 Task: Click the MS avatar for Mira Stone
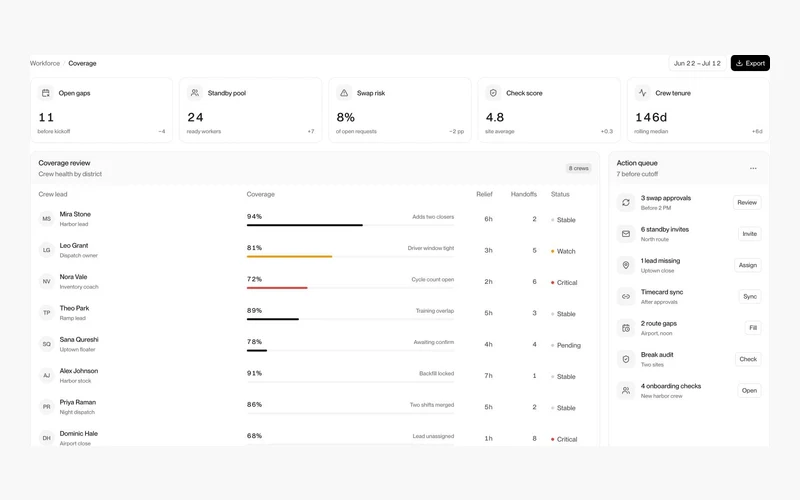tap(46, 219)
